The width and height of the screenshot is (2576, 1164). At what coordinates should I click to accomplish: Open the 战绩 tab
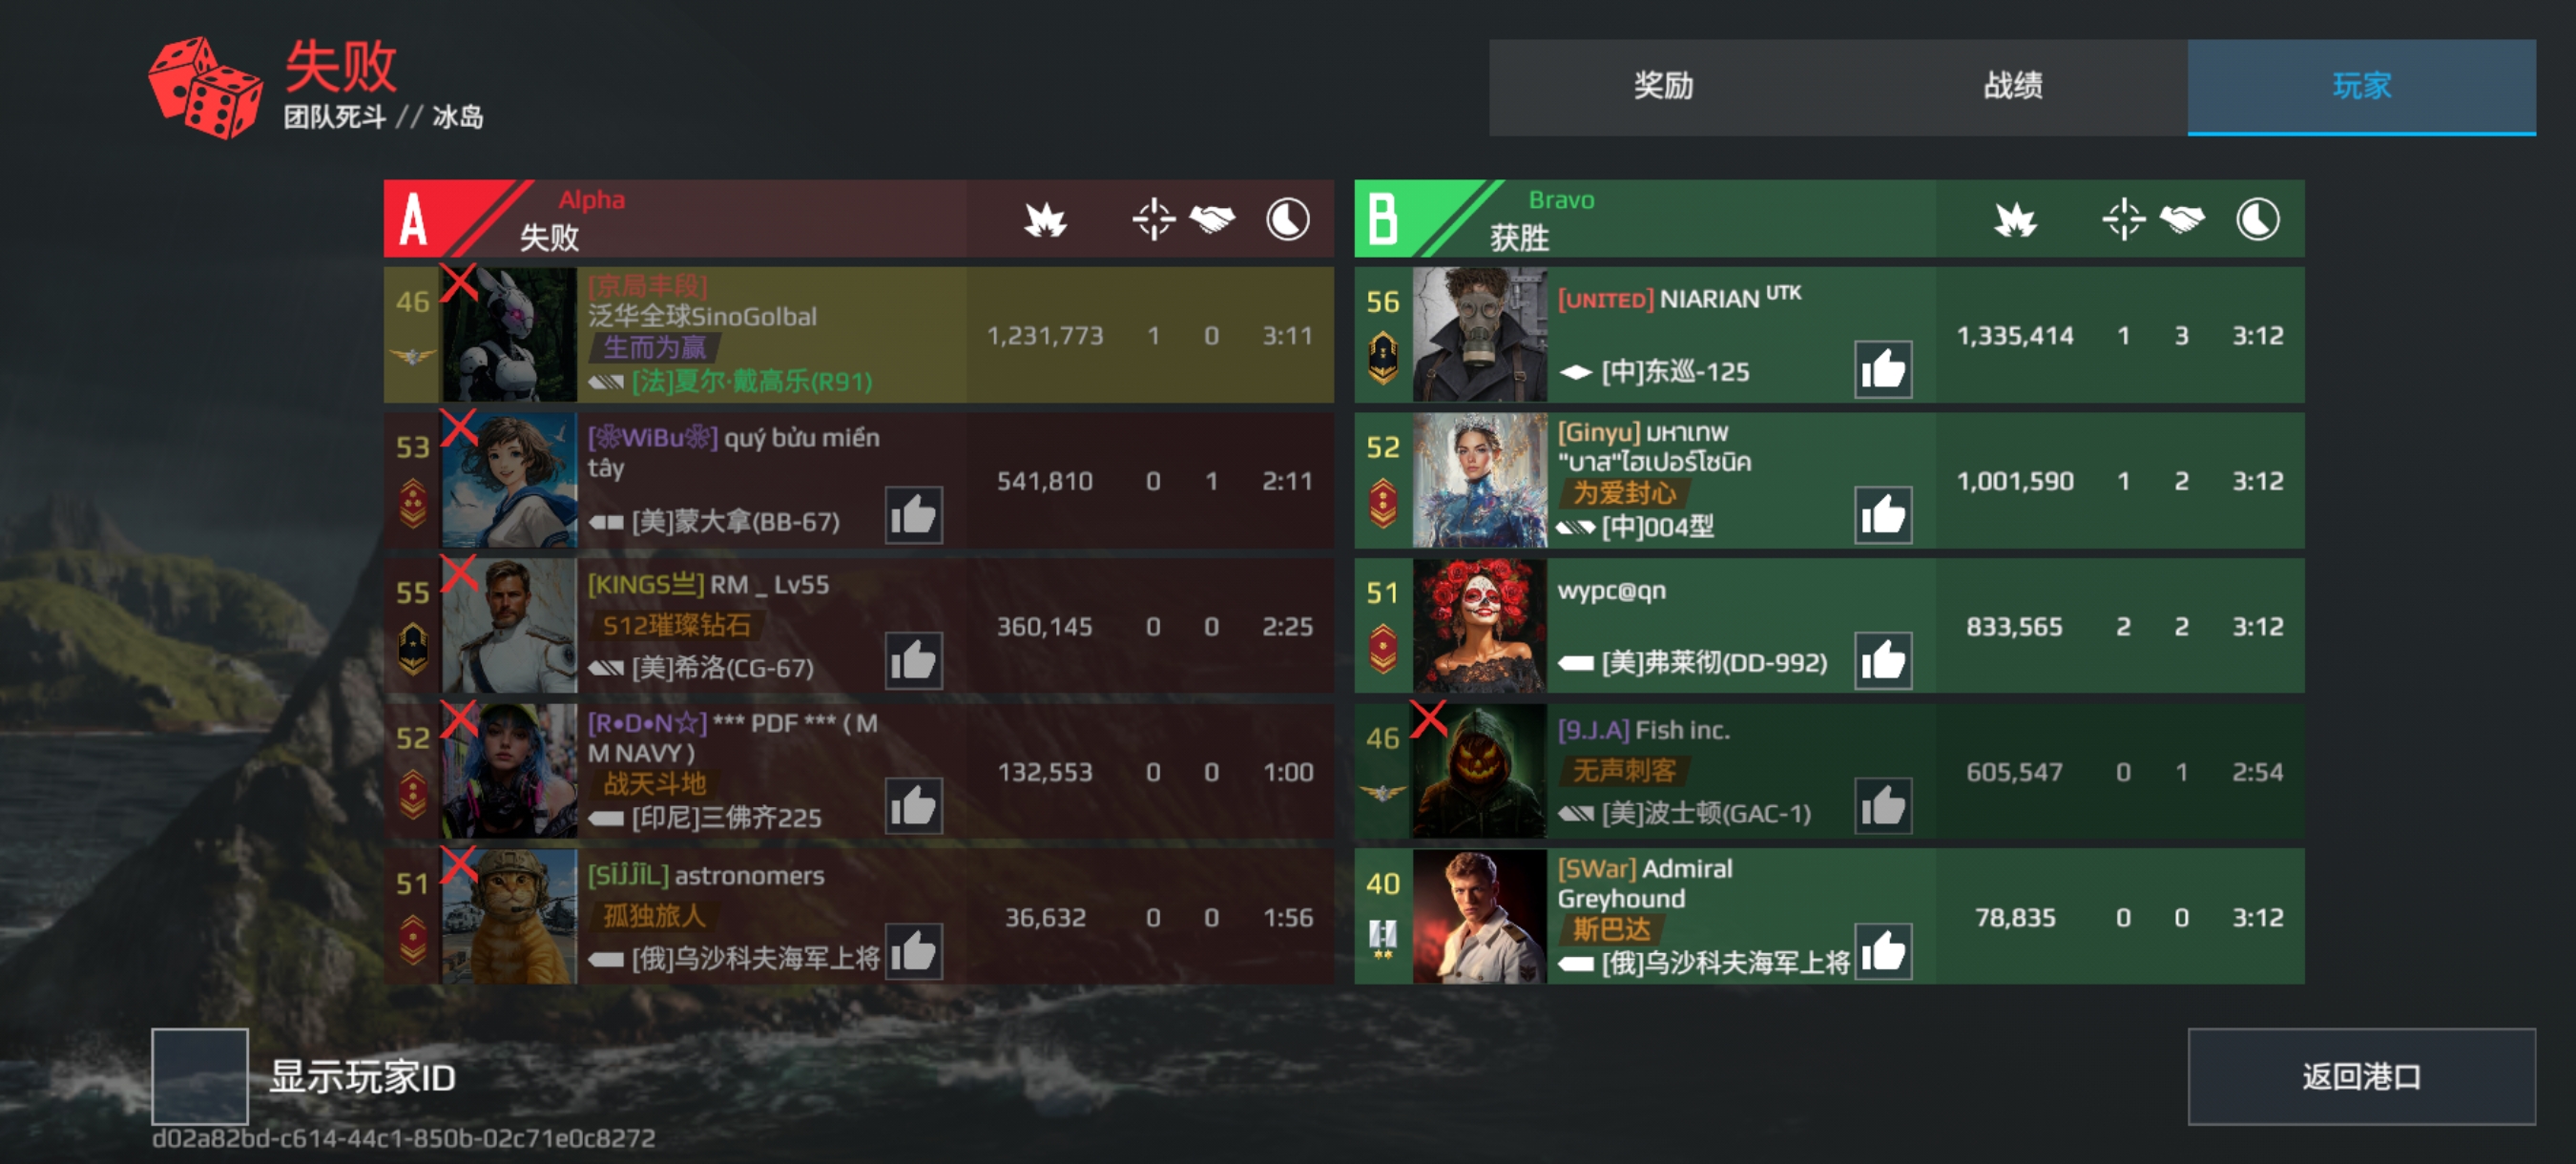[x=2012, y=86]
